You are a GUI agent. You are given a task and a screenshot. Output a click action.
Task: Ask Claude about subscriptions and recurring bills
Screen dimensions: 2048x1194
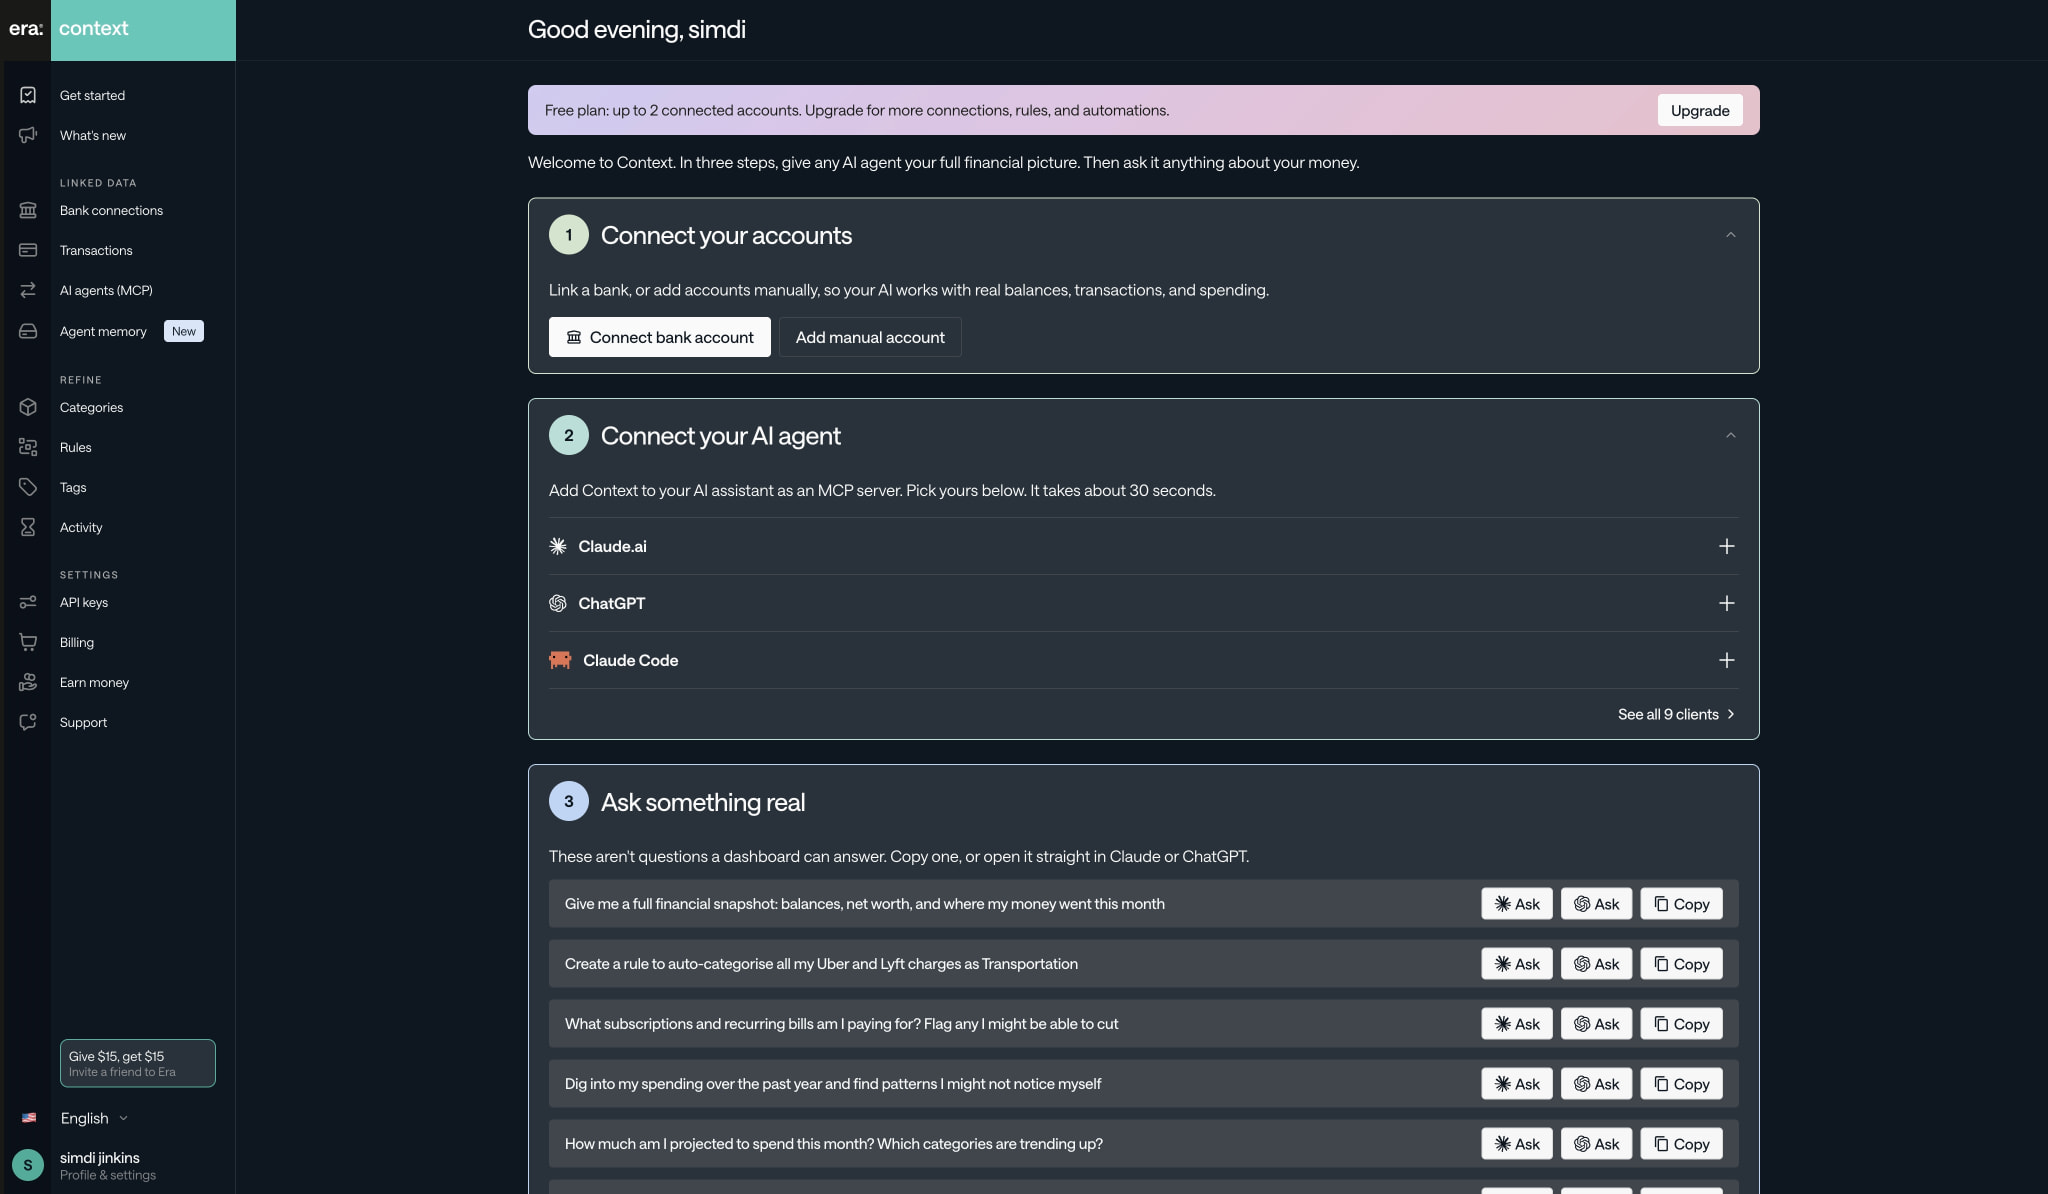[1517, 1024]
